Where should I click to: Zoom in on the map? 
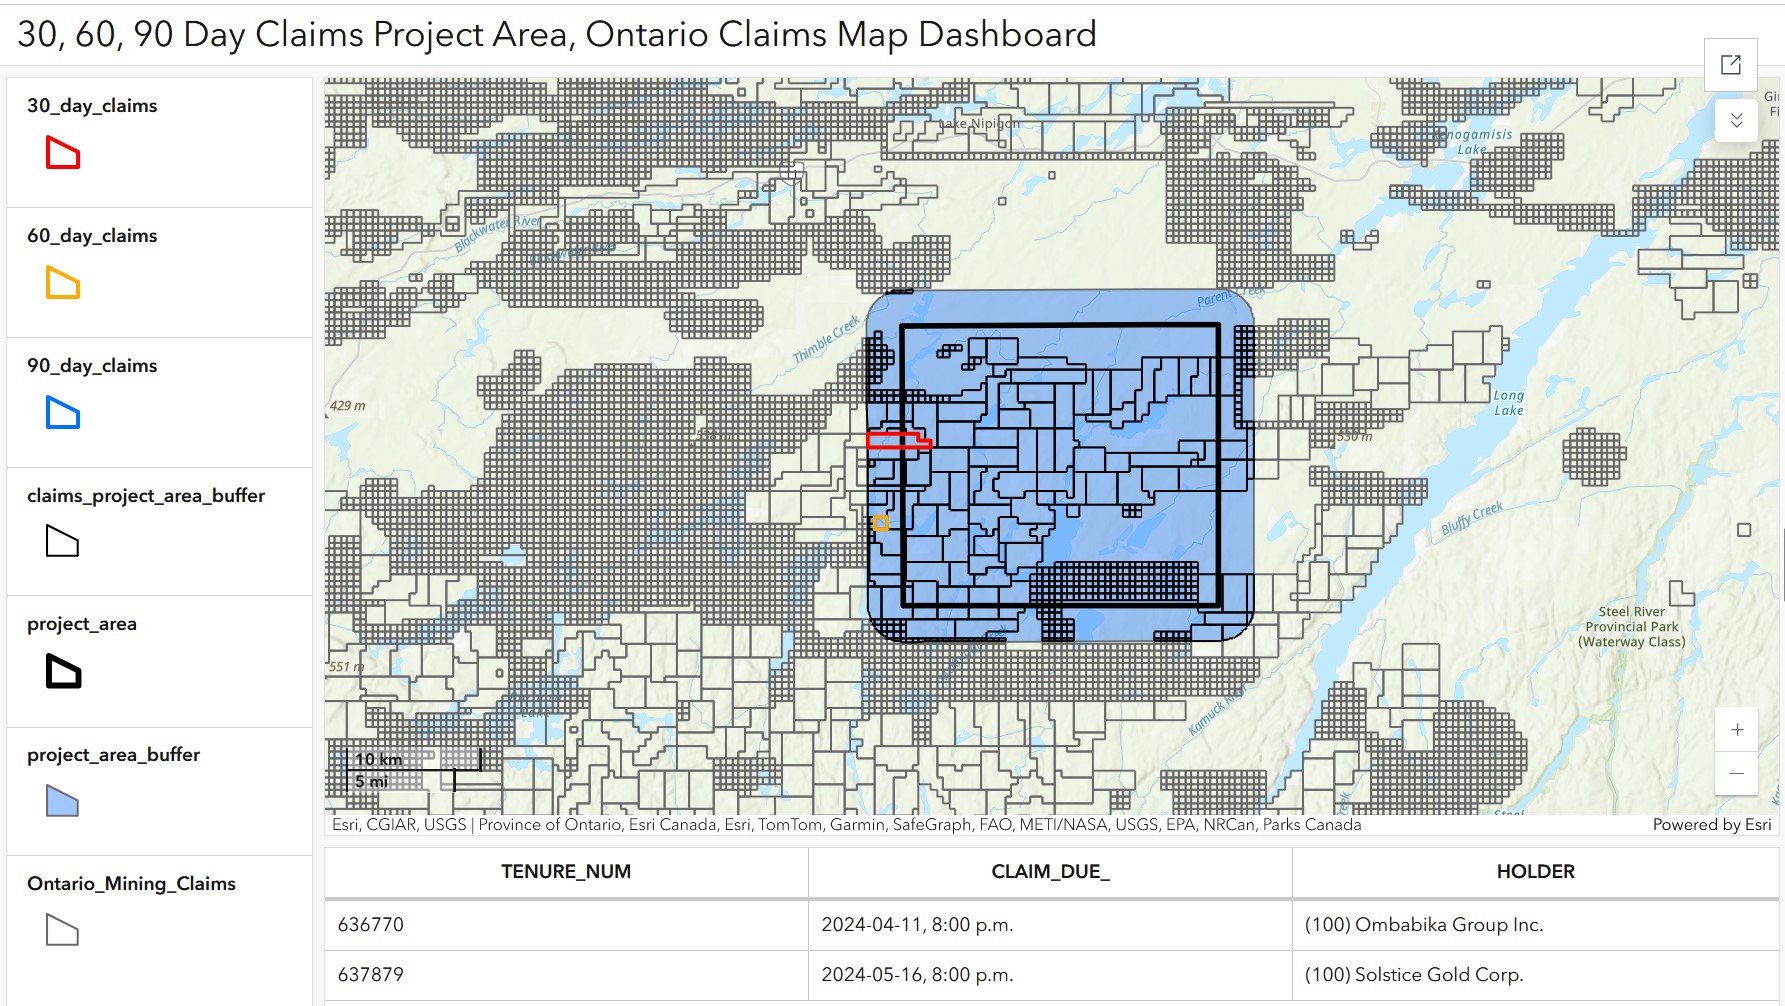1737,730
